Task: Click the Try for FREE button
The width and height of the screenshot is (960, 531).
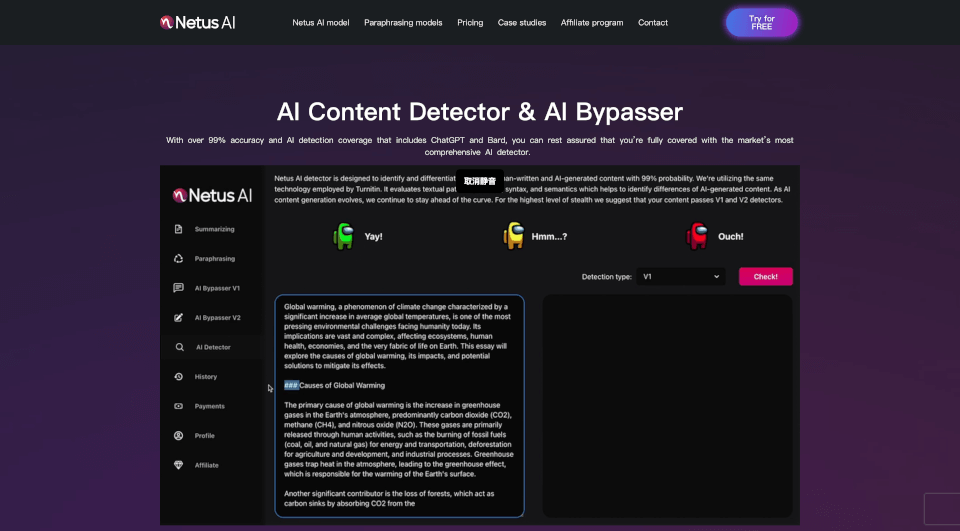Action: point(762,23)
